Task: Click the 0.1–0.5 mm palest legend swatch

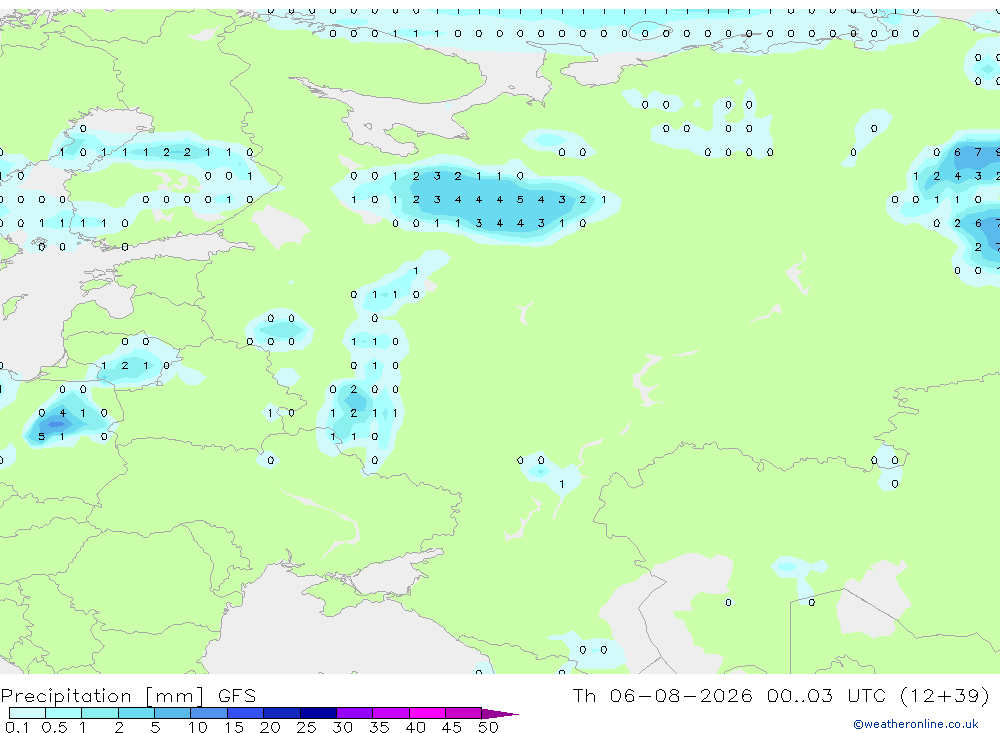Action: pos(27,713)
